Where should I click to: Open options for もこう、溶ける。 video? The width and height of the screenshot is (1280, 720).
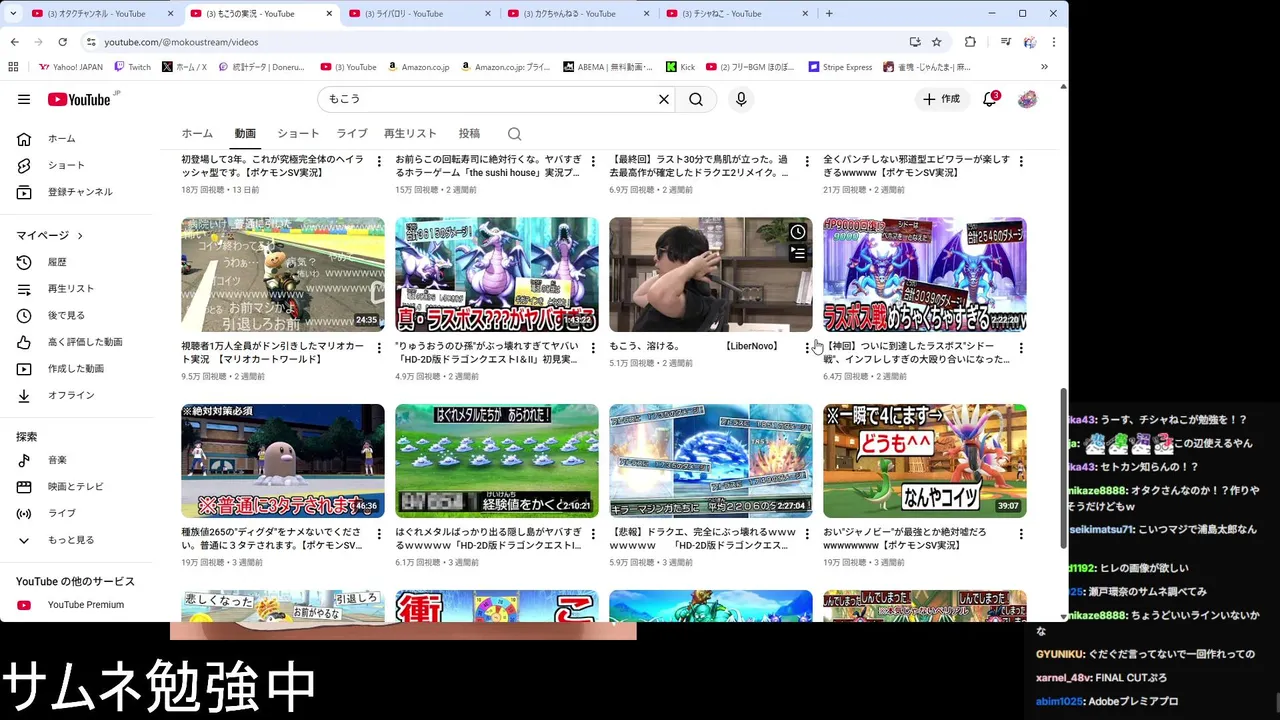[807, 348]
